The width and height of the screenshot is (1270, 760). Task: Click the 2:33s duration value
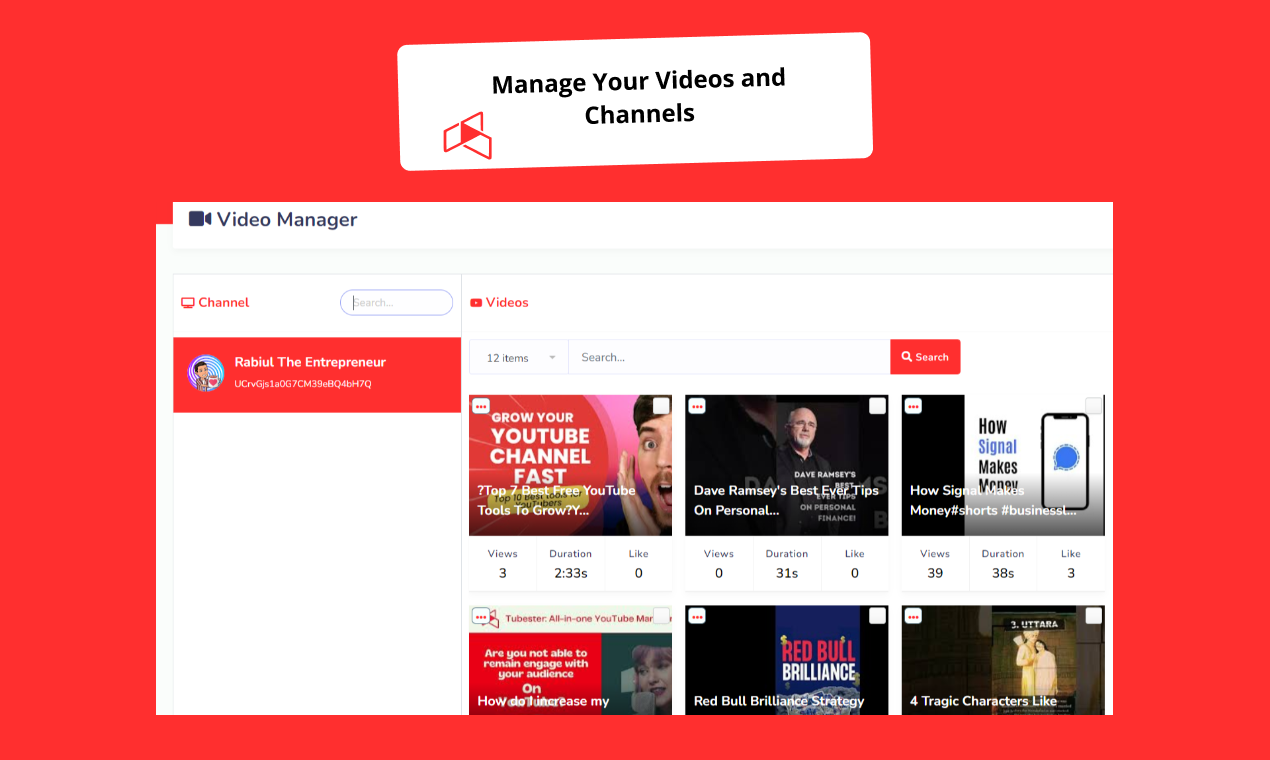(x=570, y=573)
